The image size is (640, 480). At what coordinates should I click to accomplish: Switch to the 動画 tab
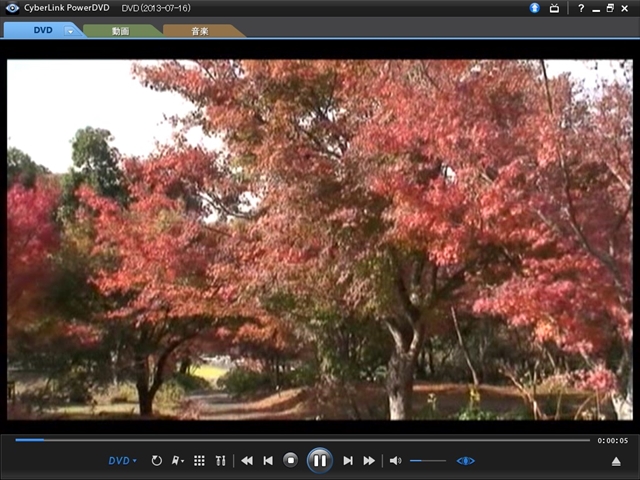click(x=120, y=31)
